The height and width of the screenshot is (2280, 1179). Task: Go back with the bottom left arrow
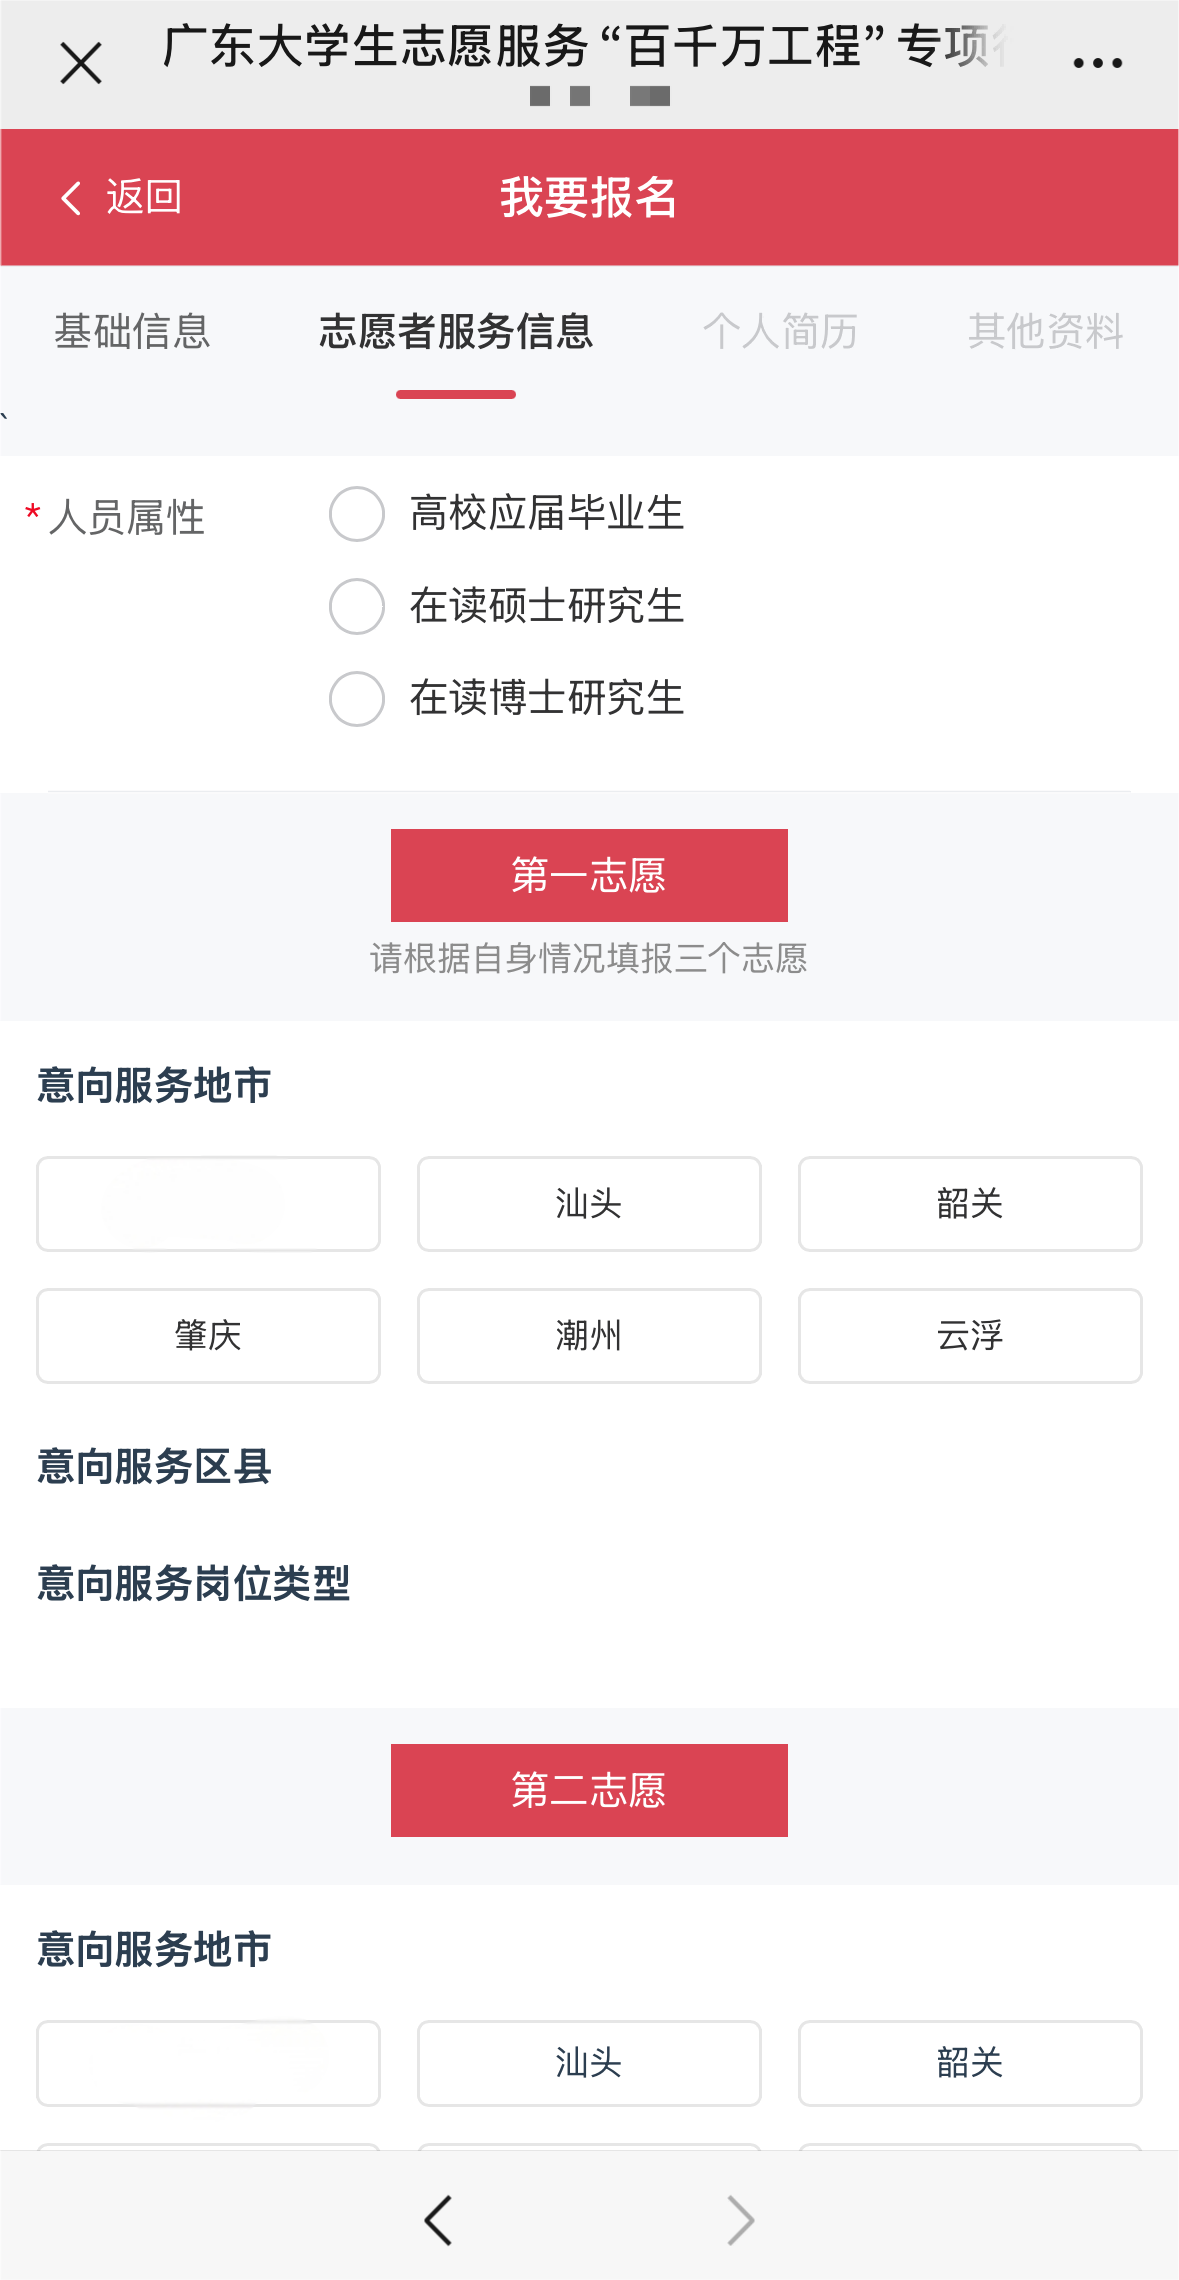tap(438, 2220)
